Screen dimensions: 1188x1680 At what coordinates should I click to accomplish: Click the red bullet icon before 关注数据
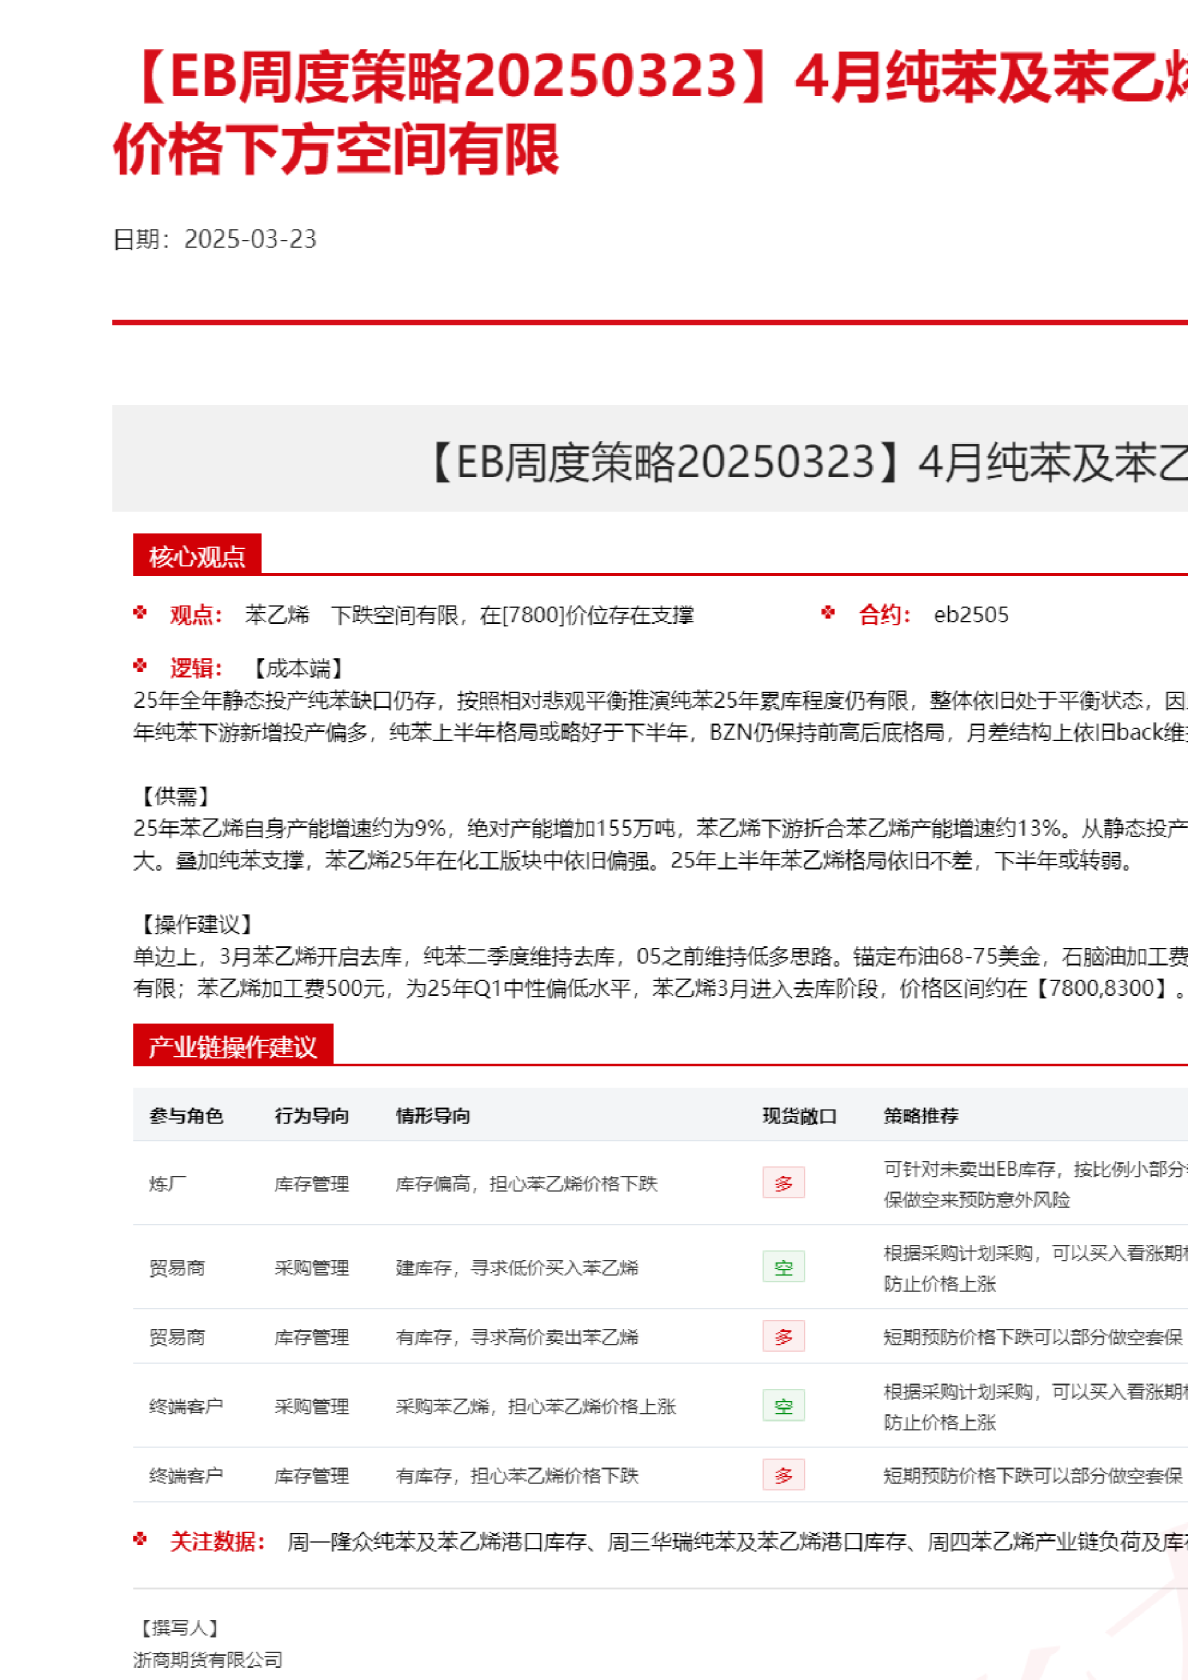[x=140, y=1540]
